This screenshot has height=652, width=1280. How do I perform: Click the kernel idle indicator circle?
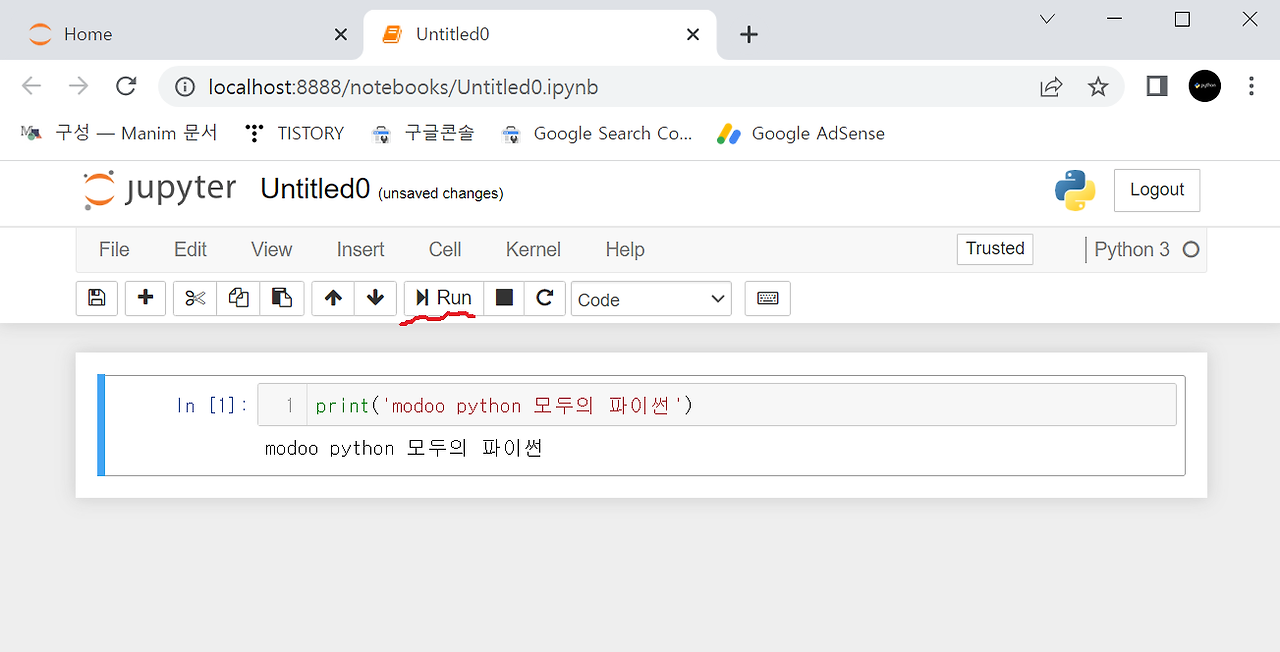tap(1191, 250)
